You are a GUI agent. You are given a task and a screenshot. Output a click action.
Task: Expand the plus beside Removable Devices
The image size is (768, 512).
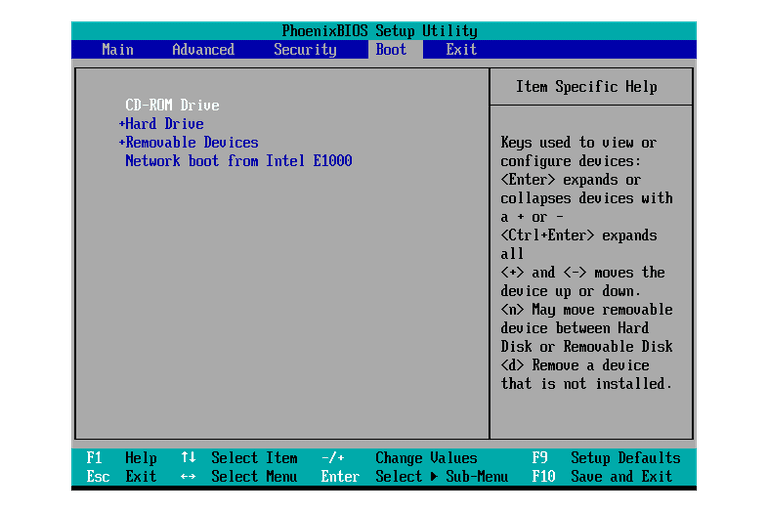pos(122,142)
